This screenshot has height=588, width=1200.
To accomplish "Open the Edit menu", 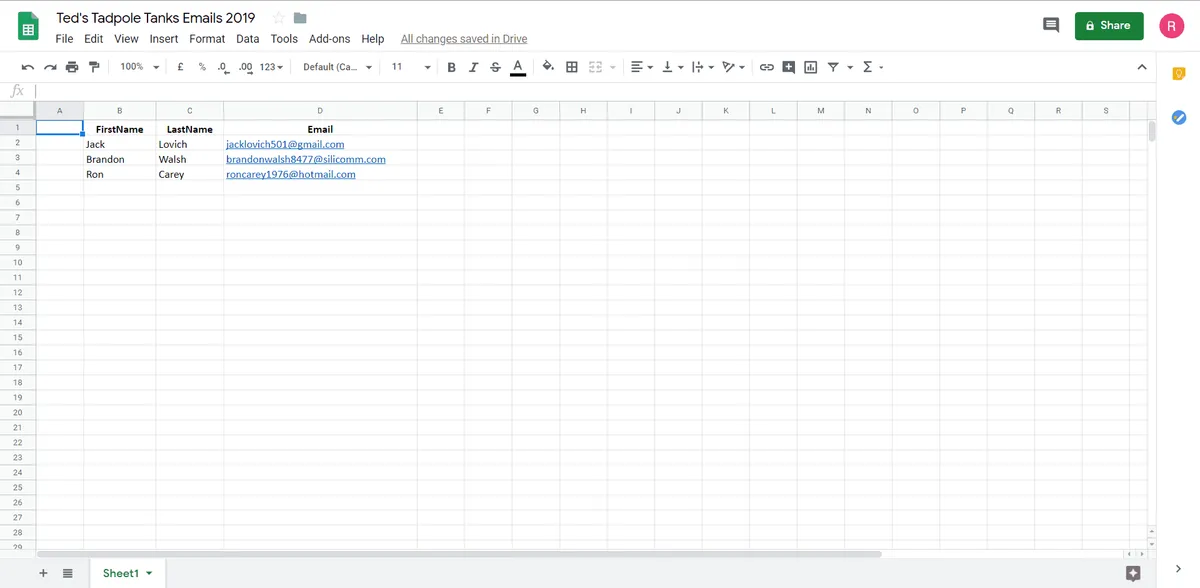I will 94,39.
